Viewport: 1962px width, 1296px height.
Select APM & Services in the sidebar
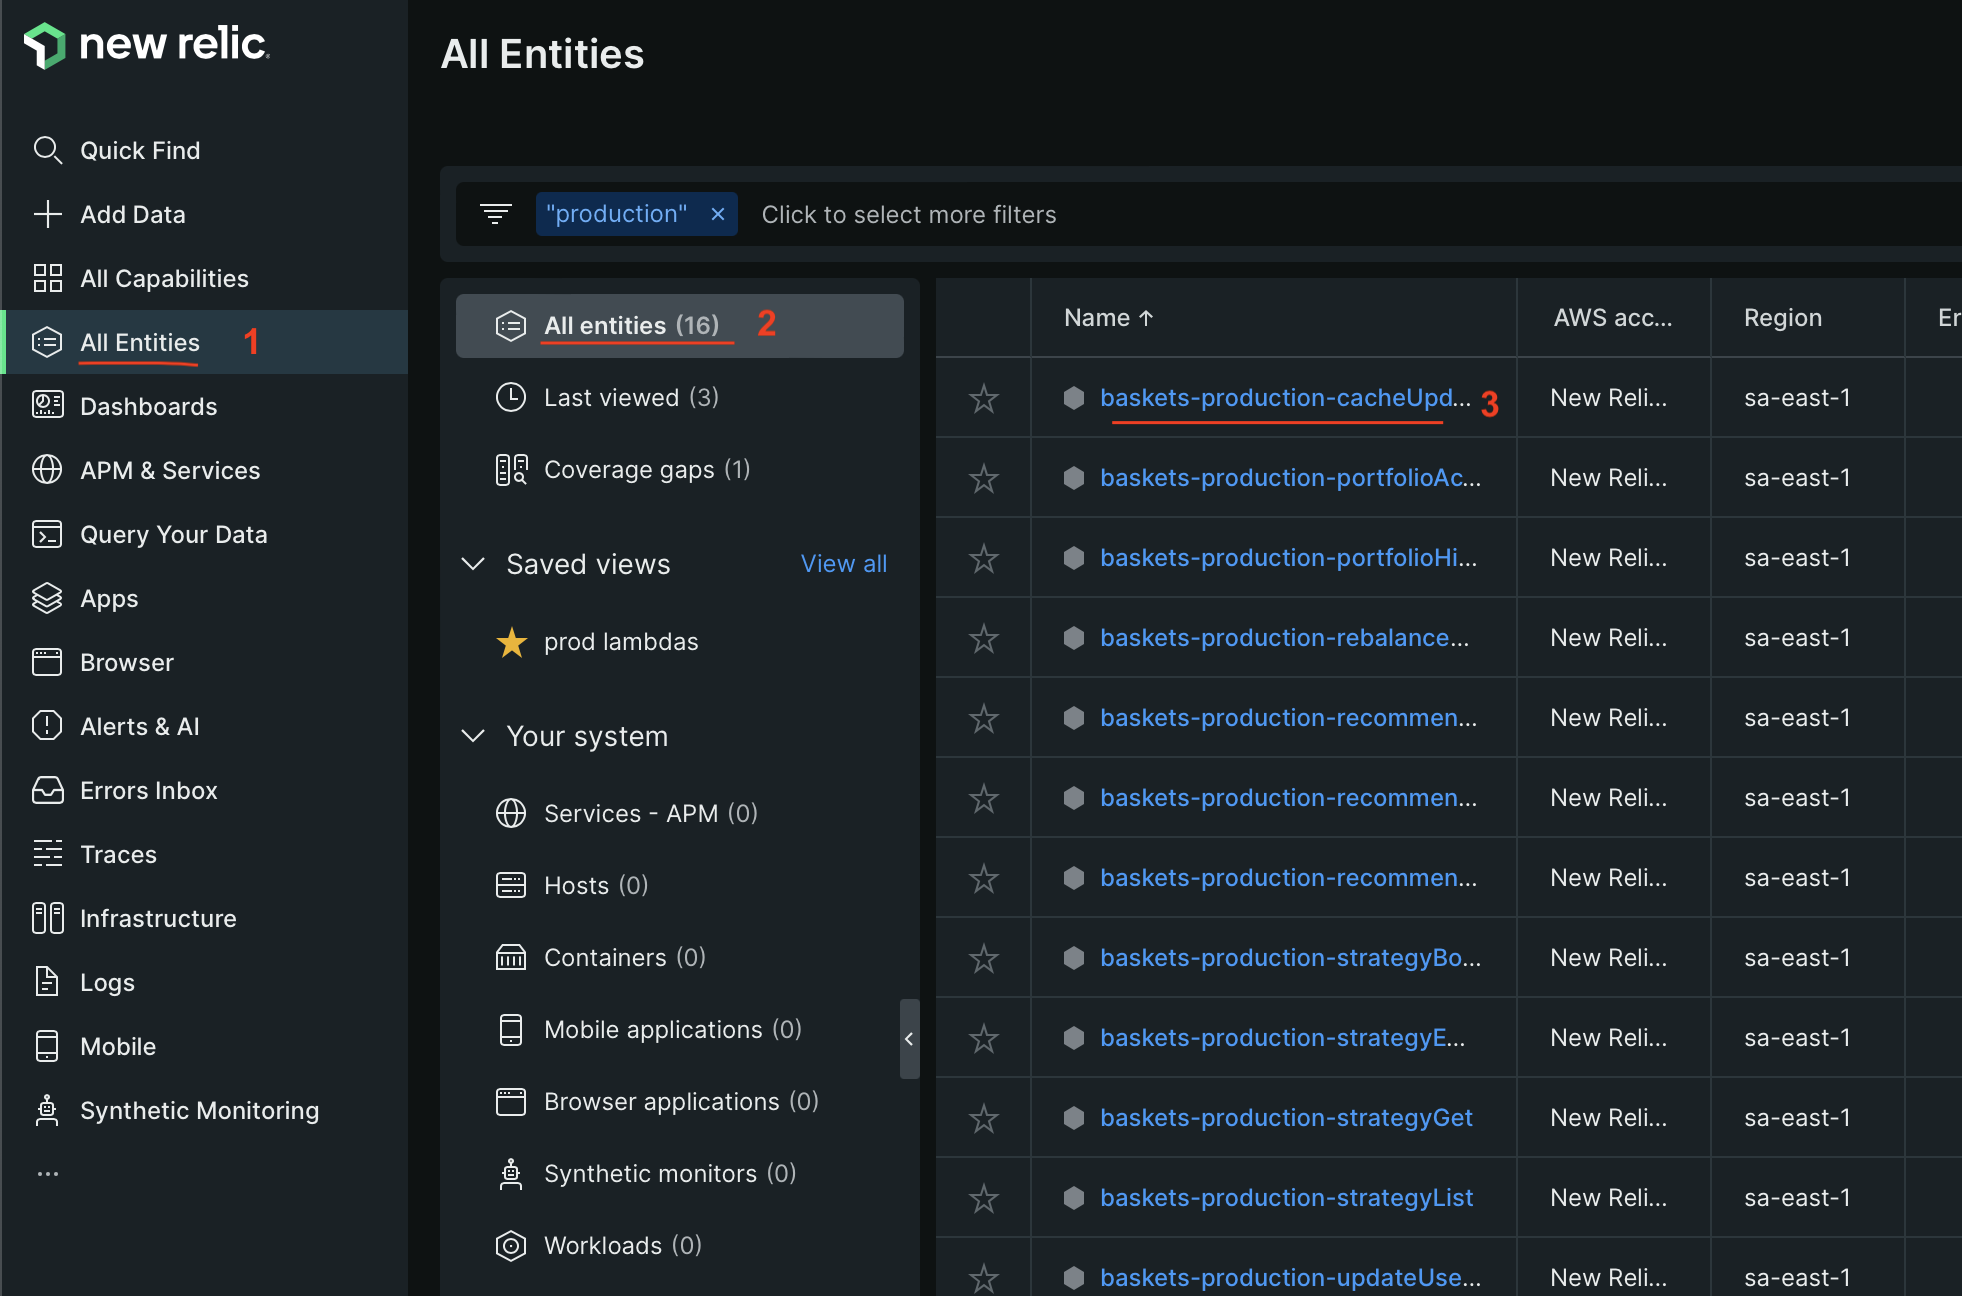coord(170,470)
